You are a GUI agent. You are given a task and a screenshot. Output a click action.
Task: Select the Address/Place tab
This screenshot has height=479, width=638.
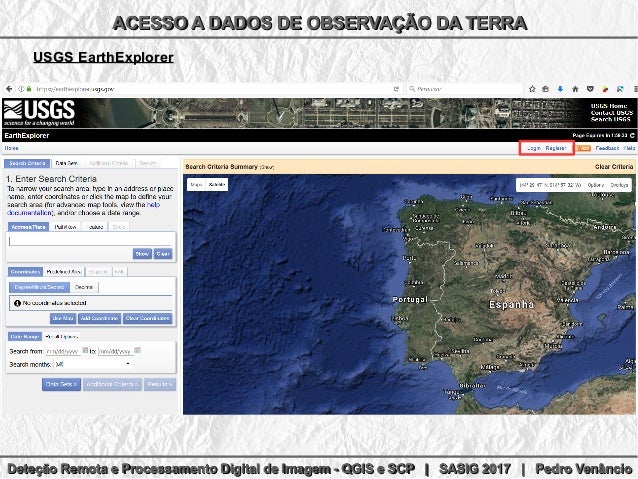[x=28, y=227]
